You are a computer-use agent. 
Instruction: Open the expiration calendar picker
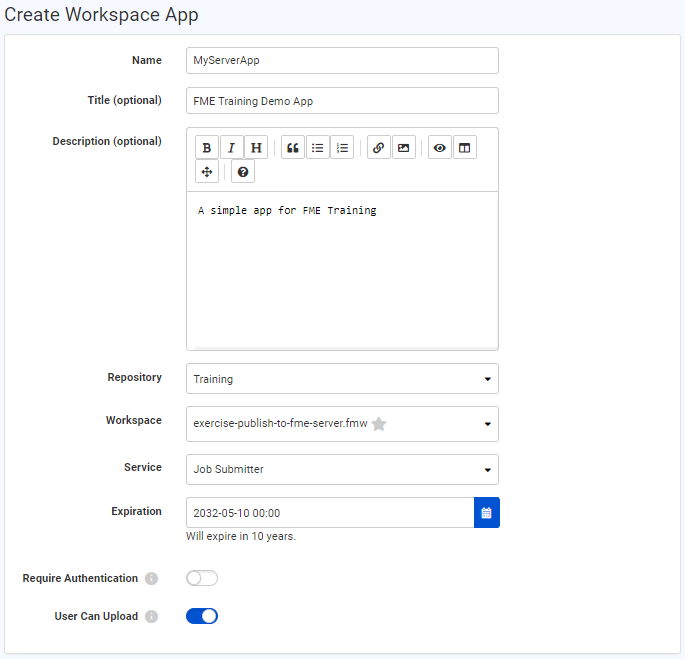pos(487,513)
